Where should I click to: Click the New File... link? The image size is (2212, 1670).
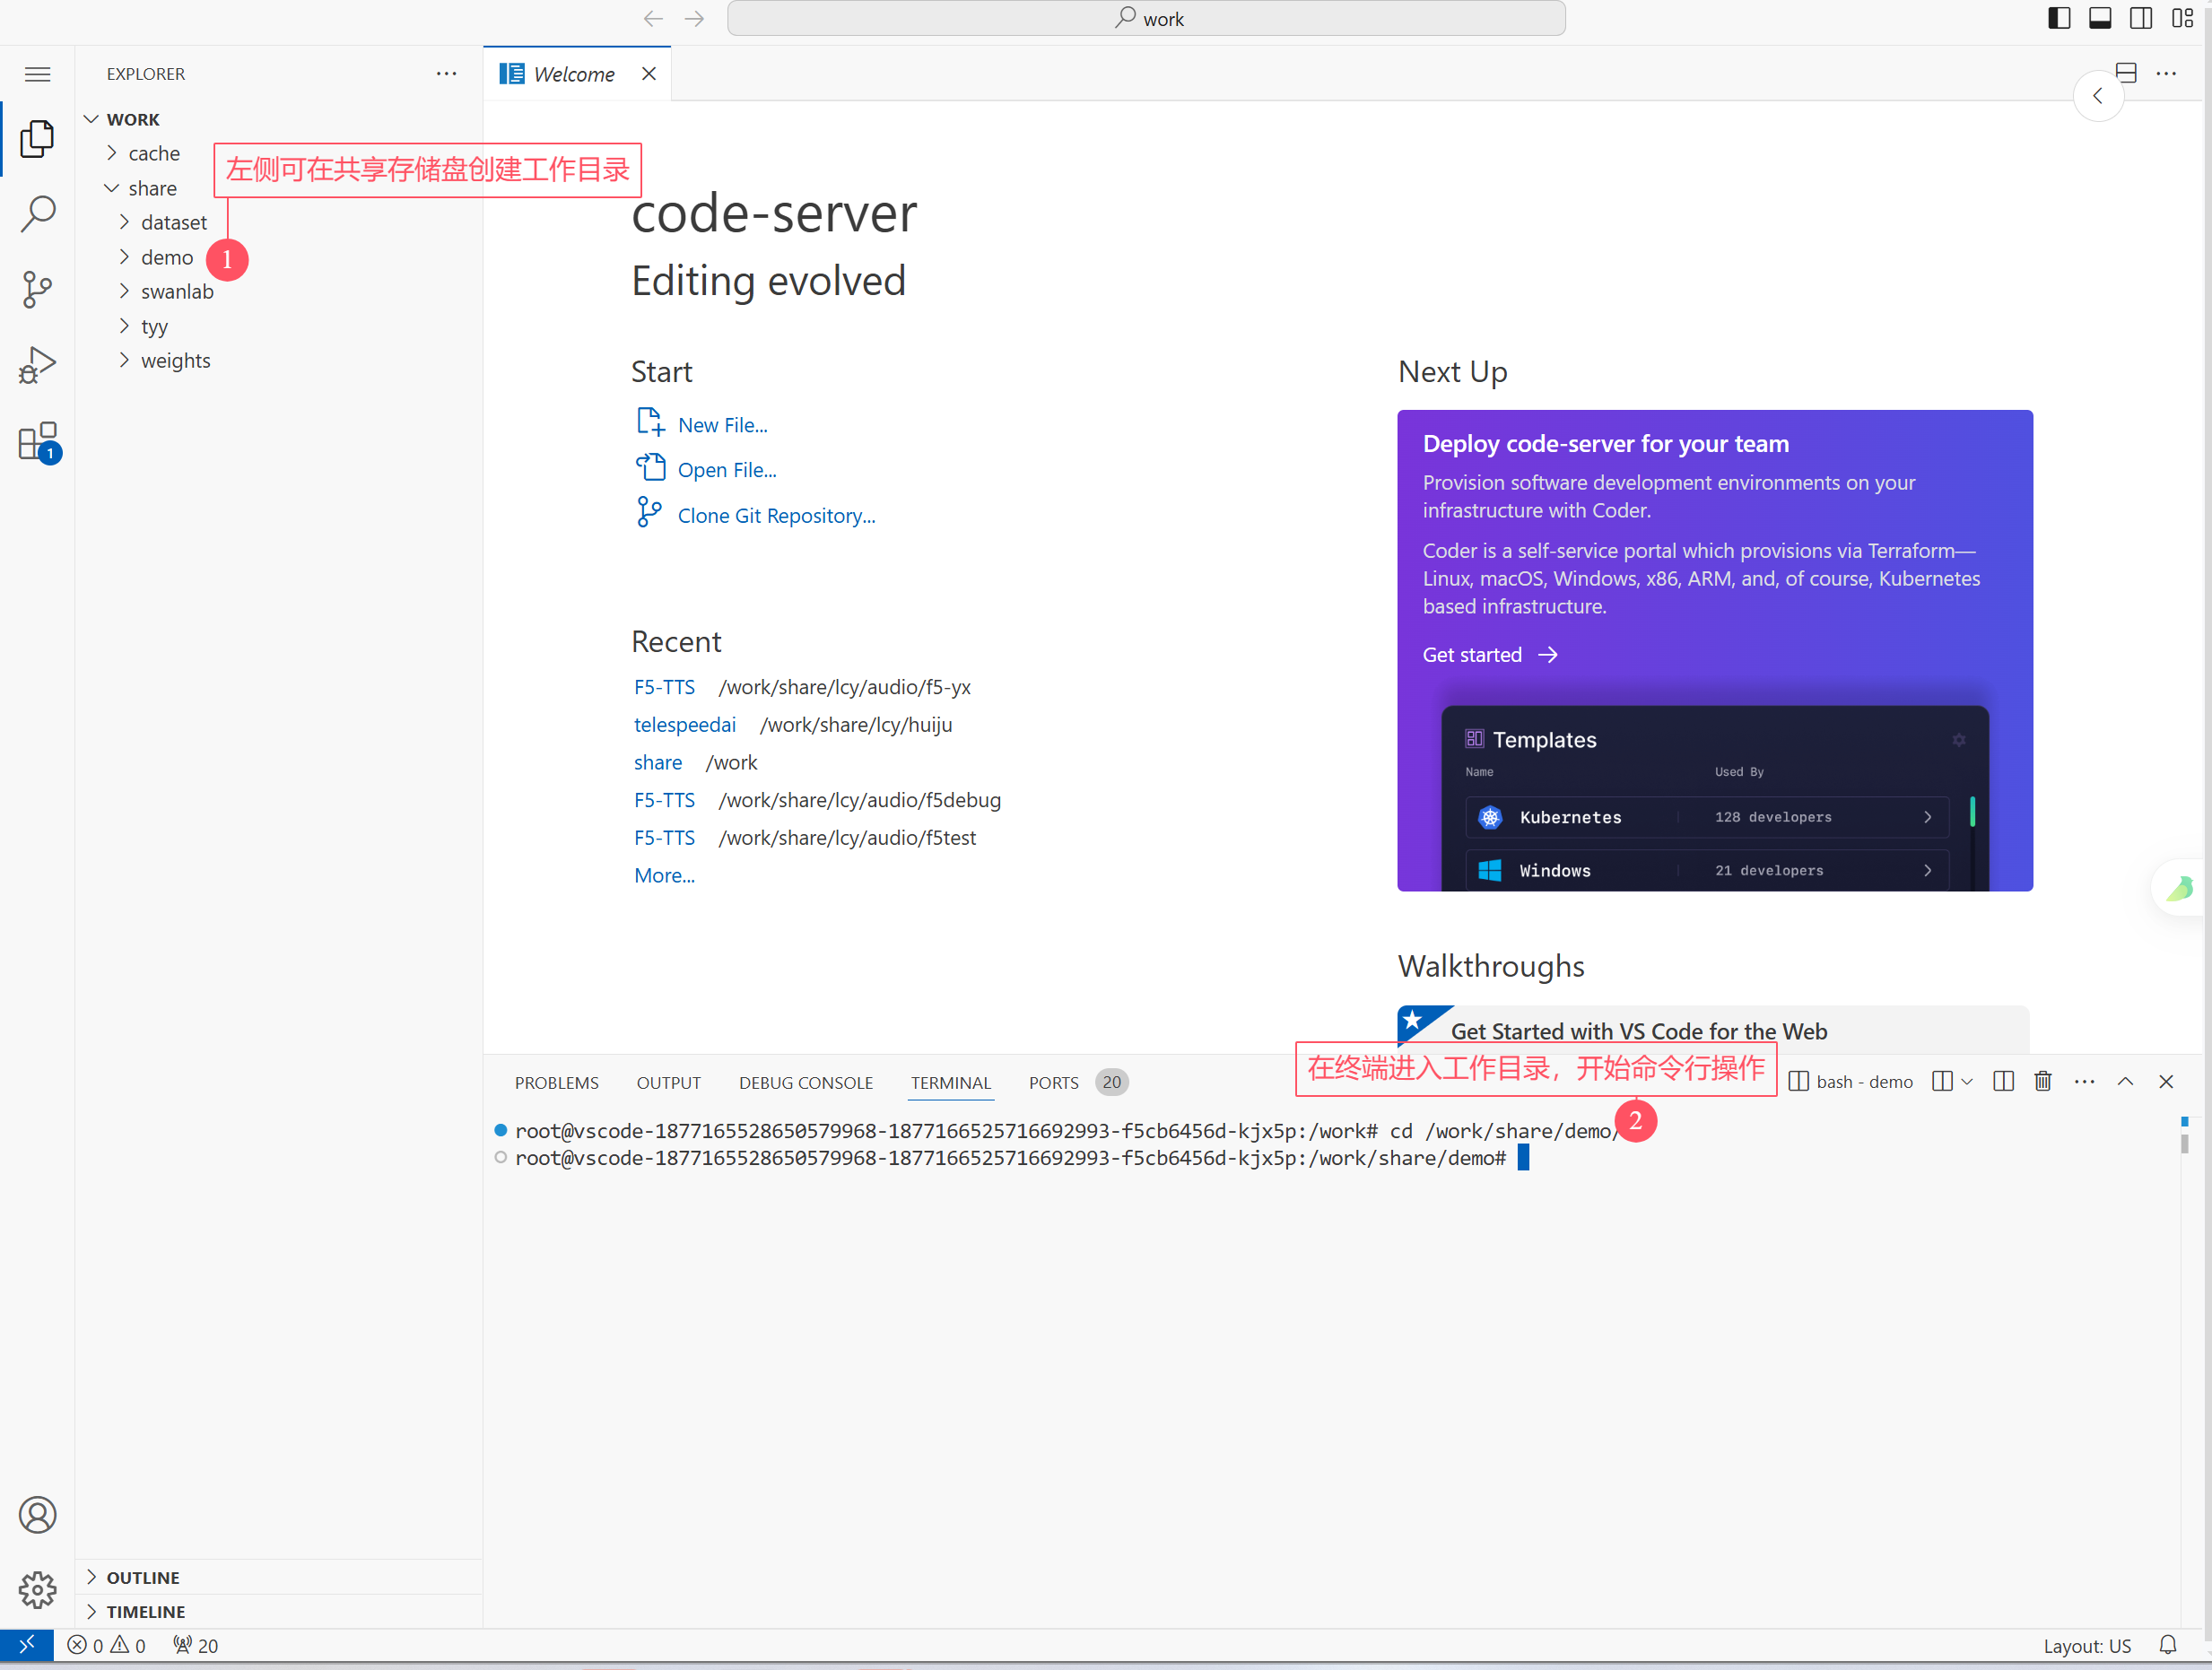(x=722, y=425)
